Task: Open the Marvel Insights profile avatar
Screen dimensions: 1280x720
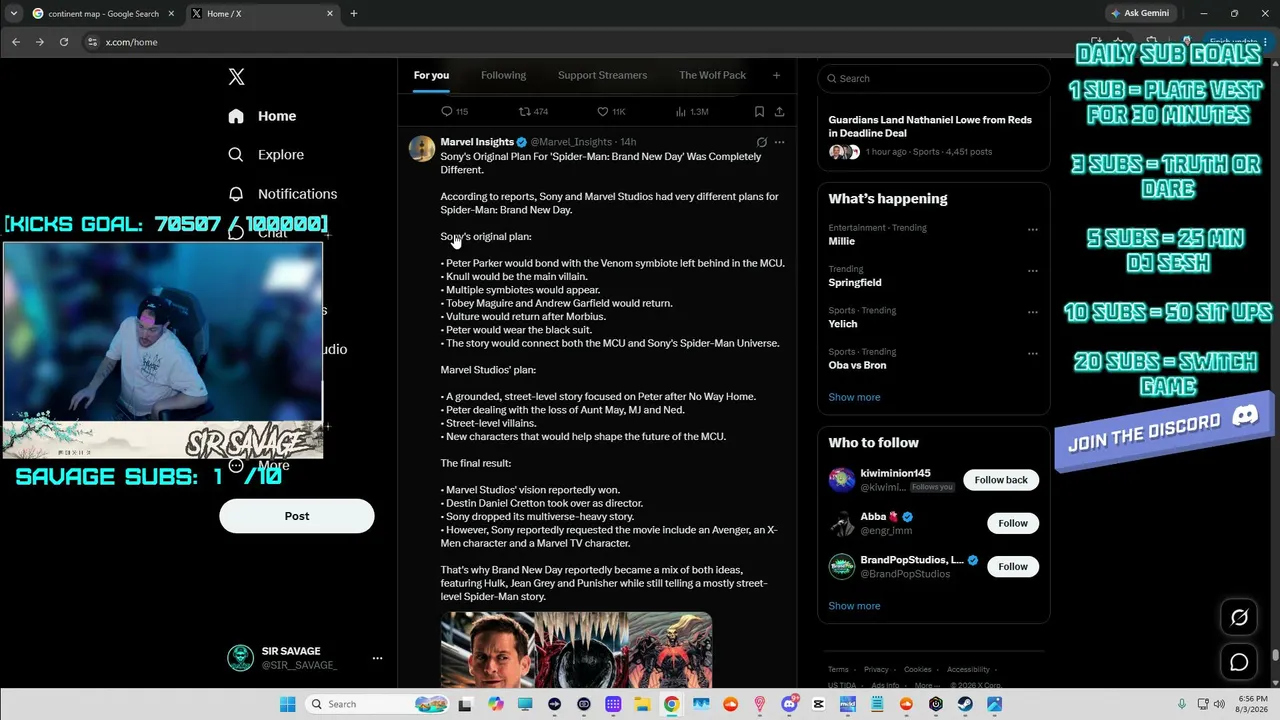Action: coord(422,148)
